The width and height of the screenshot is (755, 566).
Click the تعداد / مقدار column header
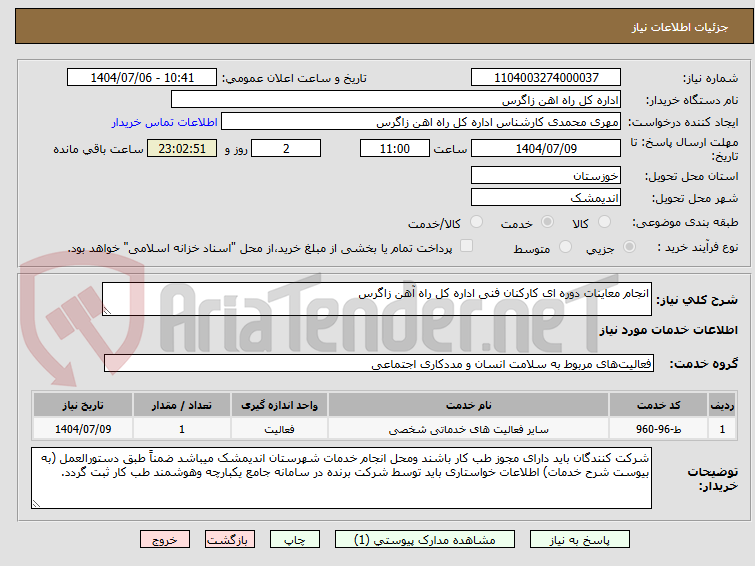[x=182, y=405]
